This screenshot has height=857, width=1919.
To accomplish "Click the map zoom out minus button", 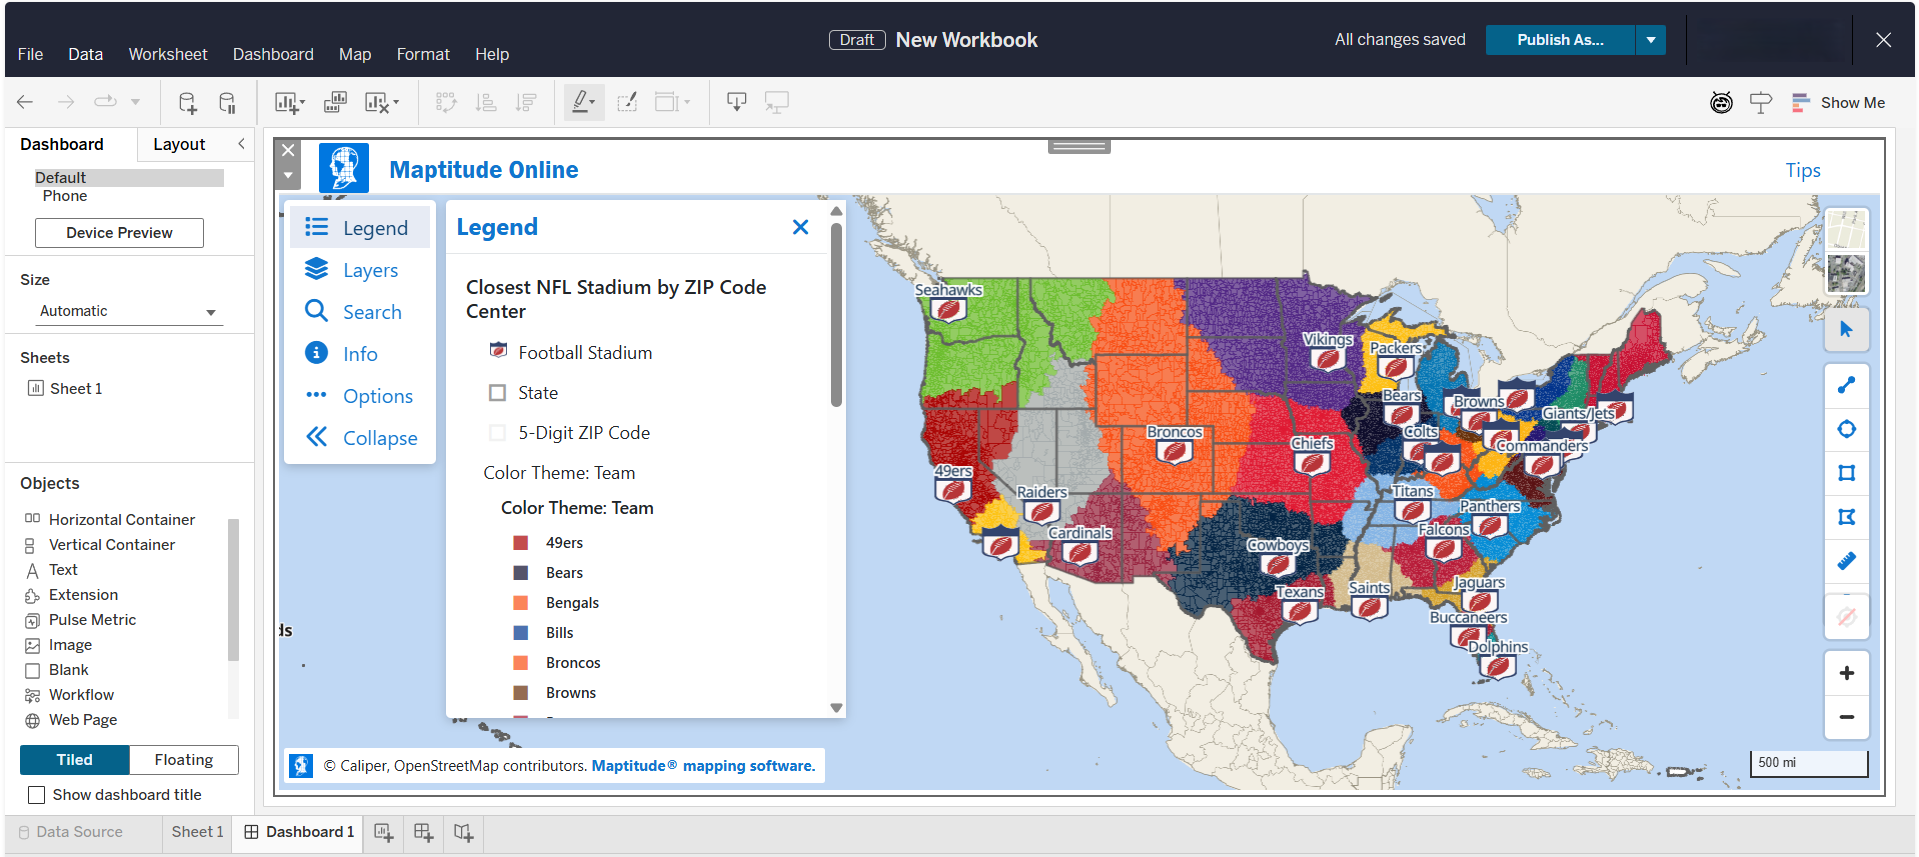I will [1846, 717].
